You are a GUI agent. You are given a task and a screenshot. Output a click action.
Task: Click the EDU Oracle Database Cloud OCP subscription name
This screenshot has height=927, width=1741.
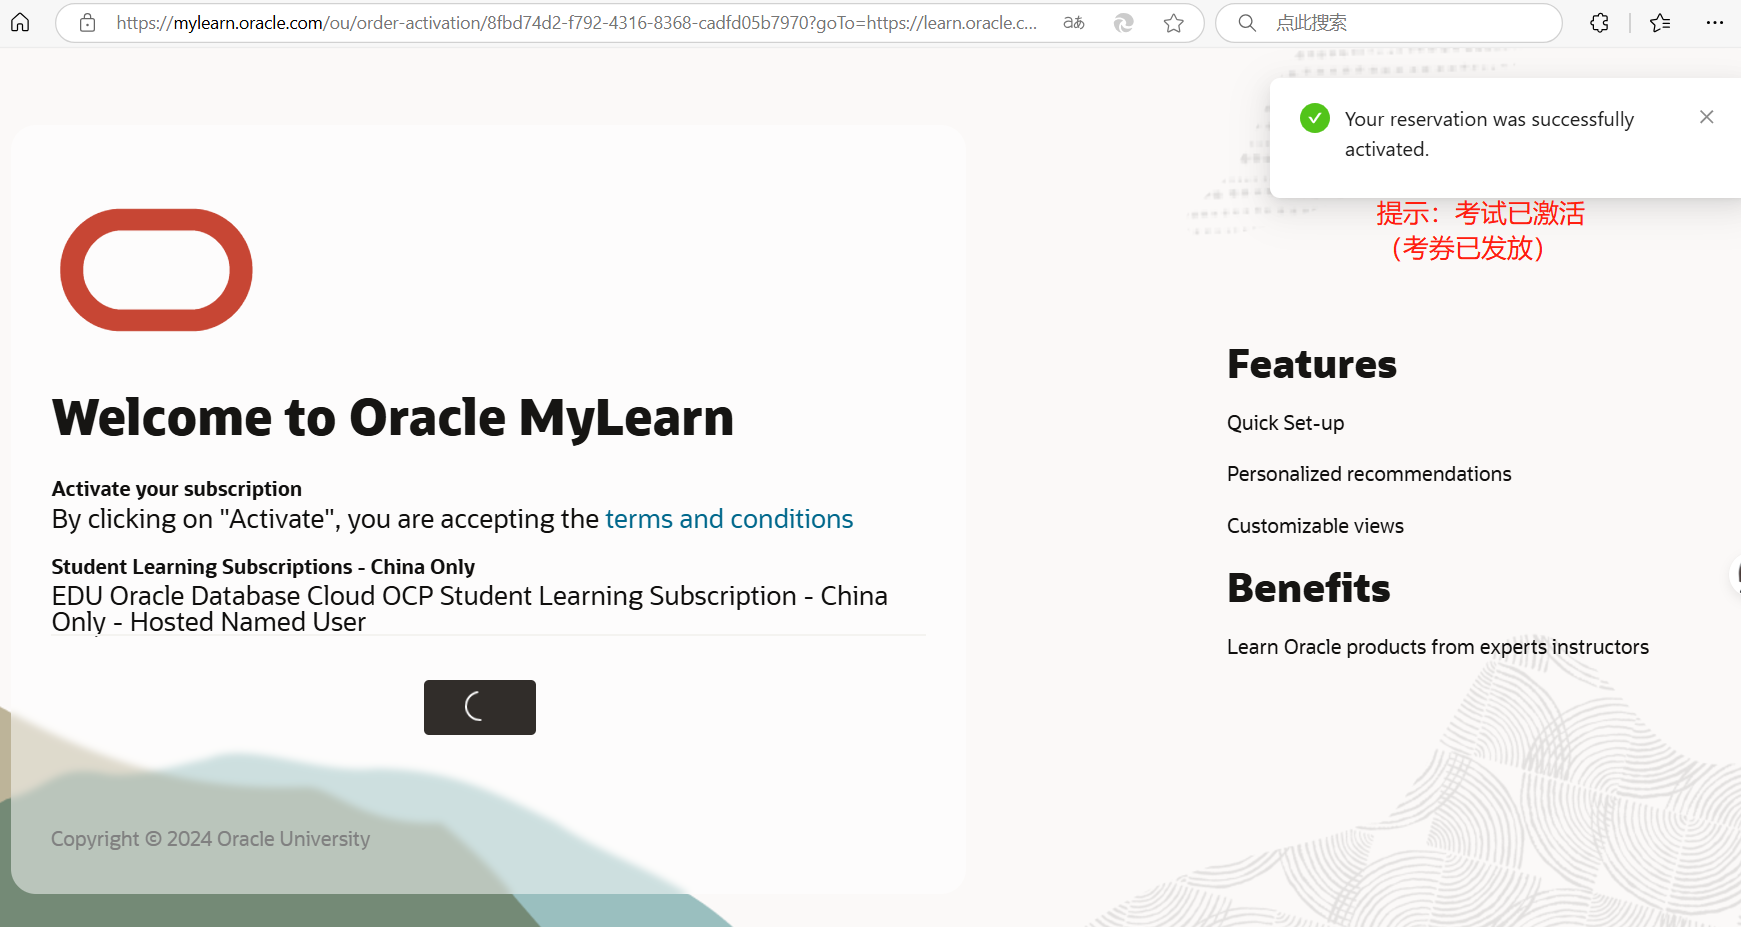(x=470, y=609)
